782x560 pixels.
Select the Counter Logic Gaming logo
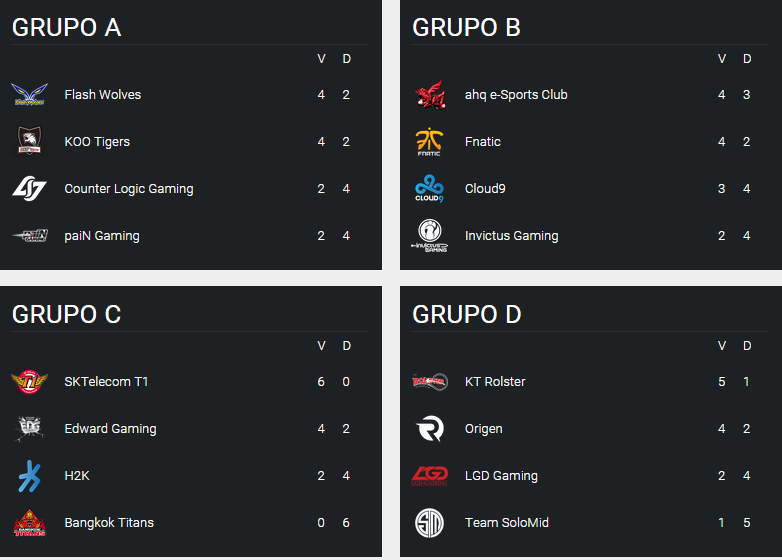tap(29, 188)
